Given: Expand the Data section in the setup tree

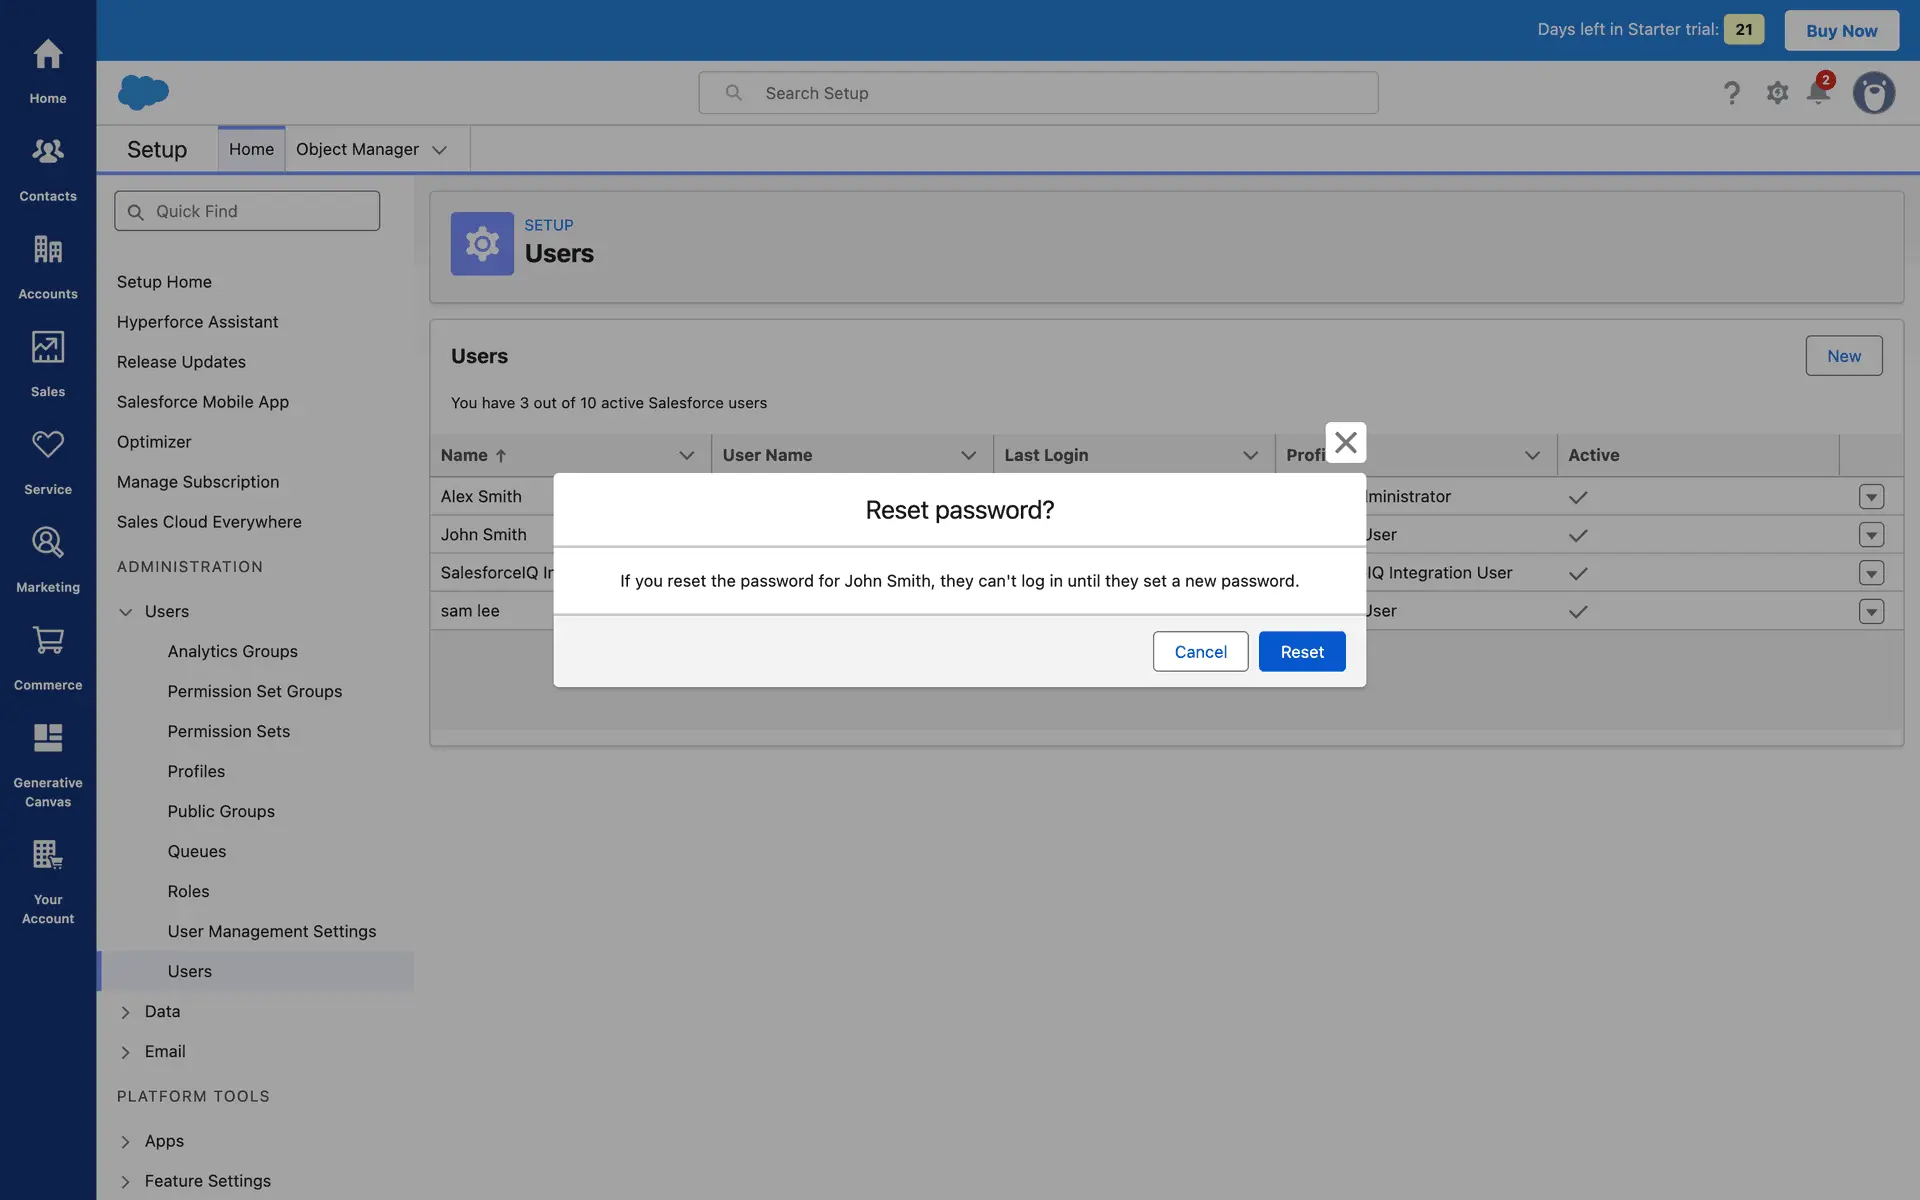Looking at the screenshot, I should (125, 1012).
